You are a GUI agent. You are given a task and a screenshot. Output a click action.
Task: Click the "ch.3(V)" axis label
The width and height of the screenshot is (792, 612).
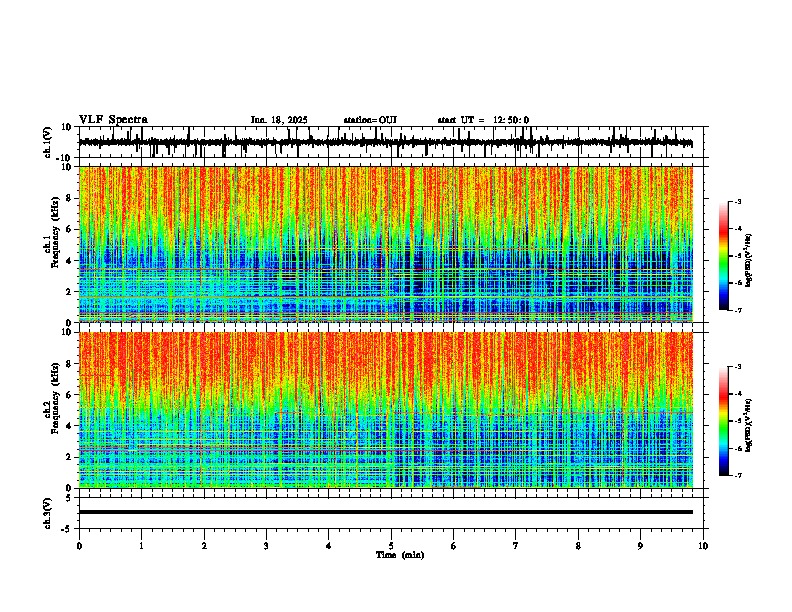coord(48,513)
